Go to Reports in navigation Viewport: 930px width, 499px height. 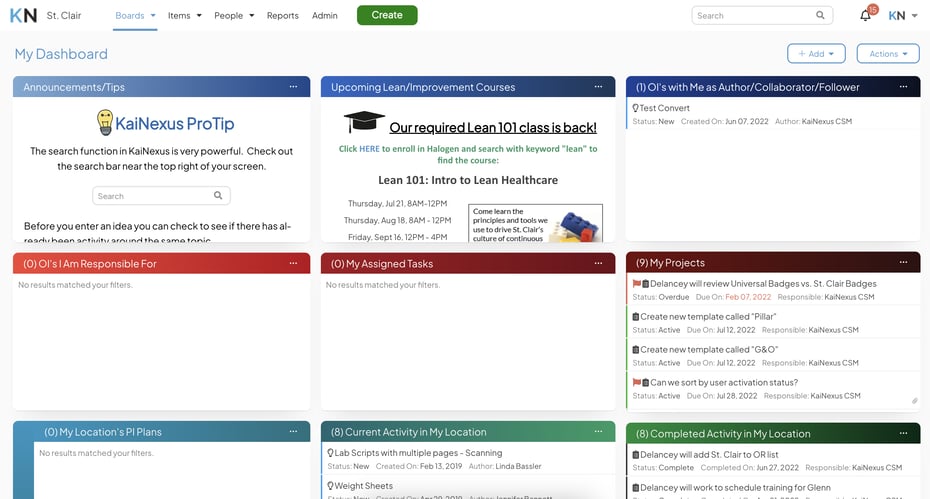pyautogui.click(x=282, y=15)
